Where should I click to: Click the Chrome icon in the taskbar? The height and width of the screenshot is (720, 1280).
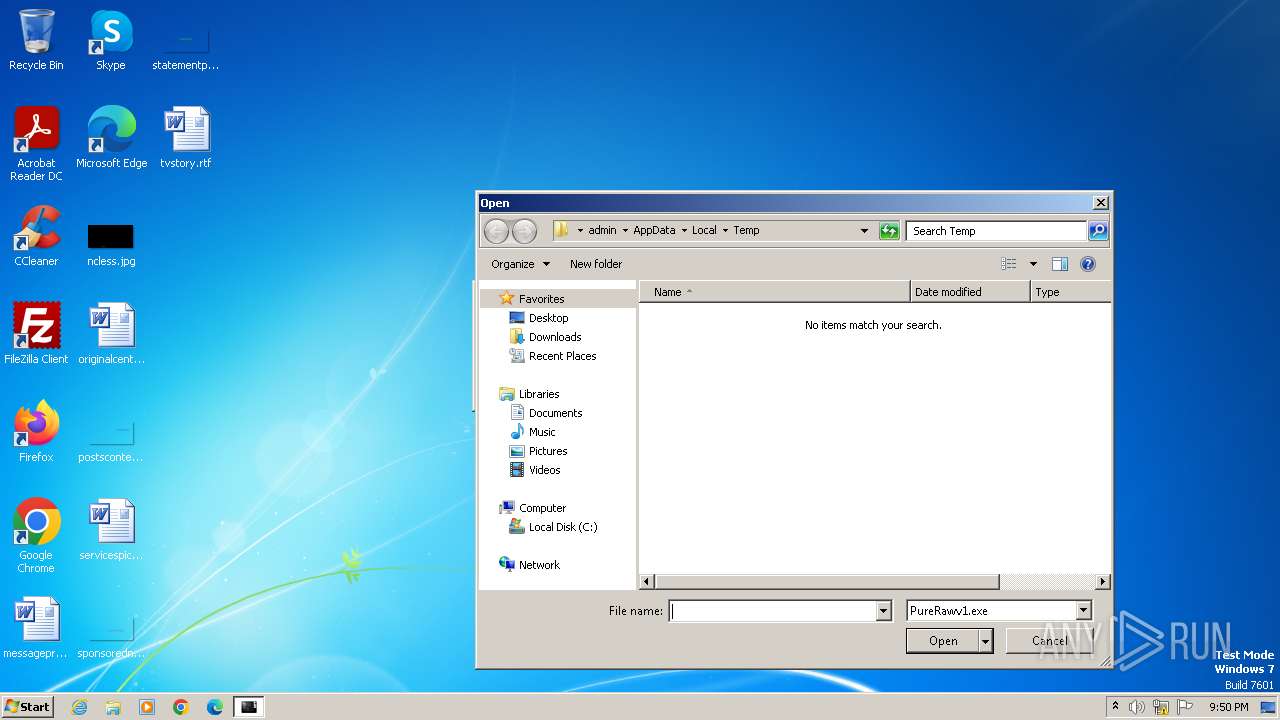point(181,707)
